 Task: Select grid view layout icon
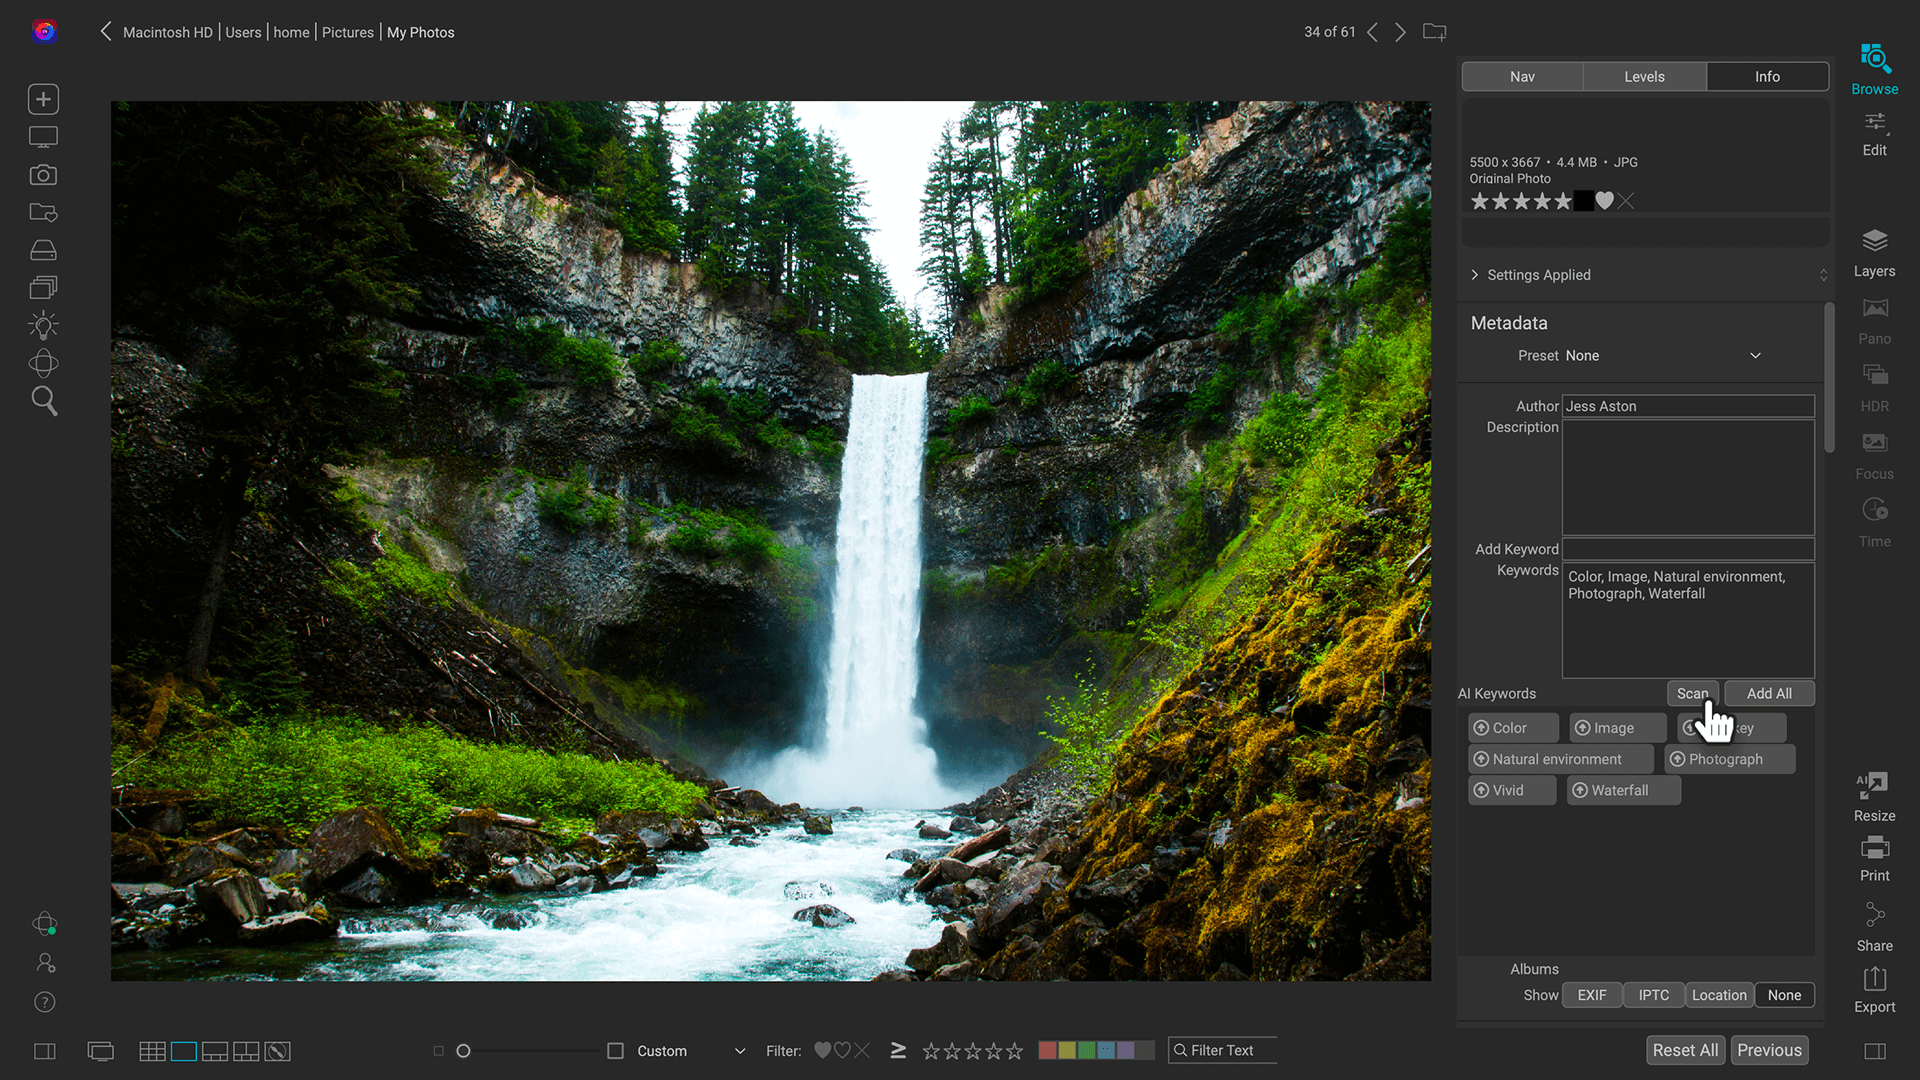coord(152,1051)
